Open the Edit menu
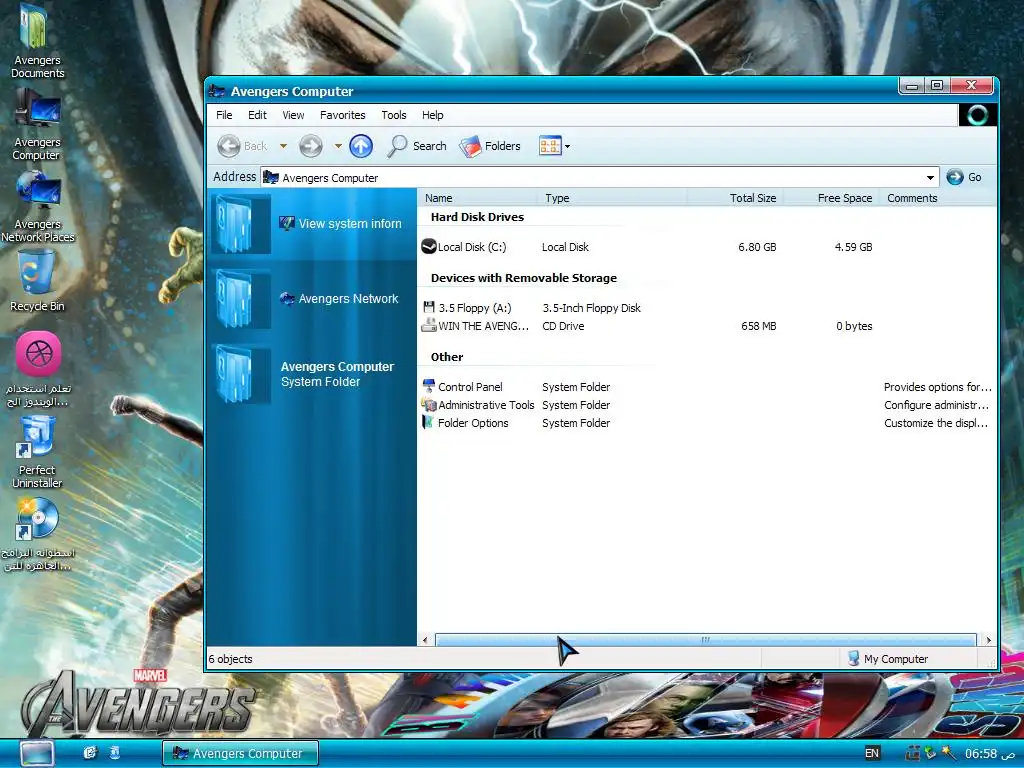The width and height of the screenshot is (1024, 768). tap(257, 115)
